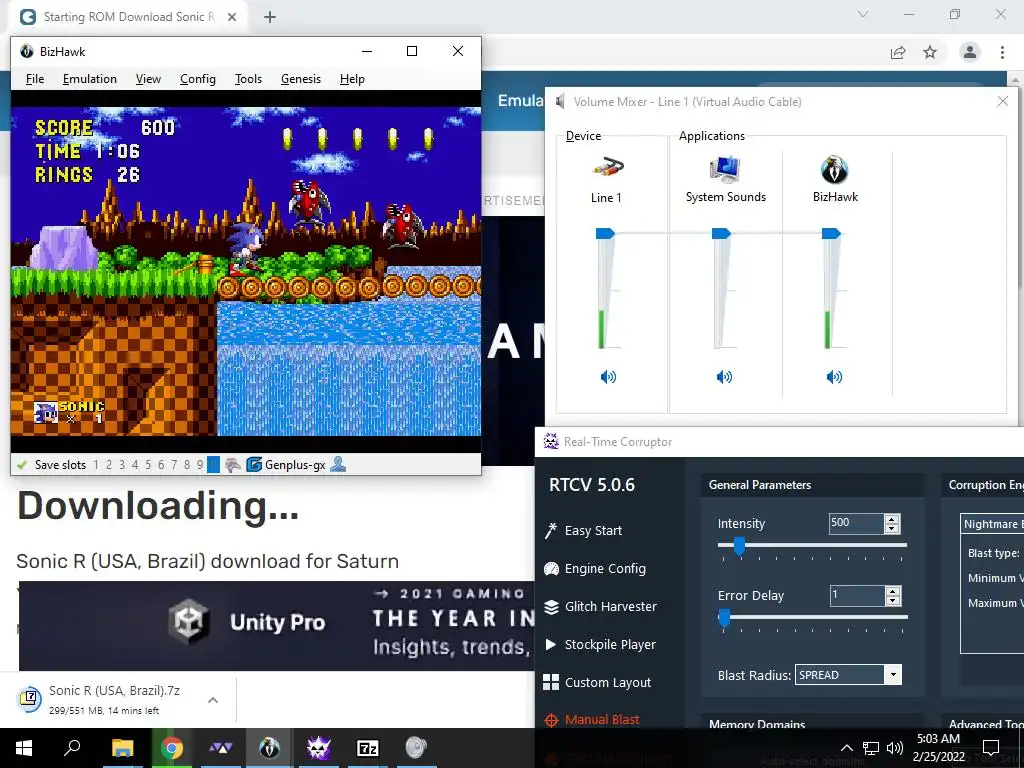Open the View menu in BizHawk
Viewport: 1024px width, 768px height.
coord(148,79)
